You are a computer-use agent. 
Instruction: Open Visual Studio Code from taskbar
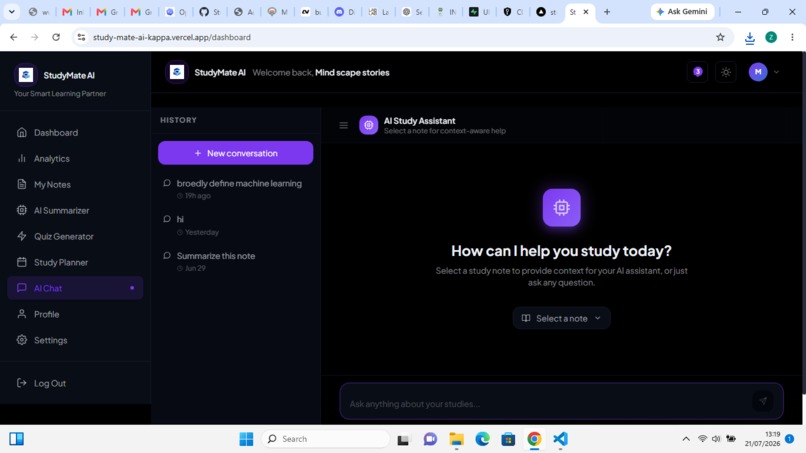point(560,439)
